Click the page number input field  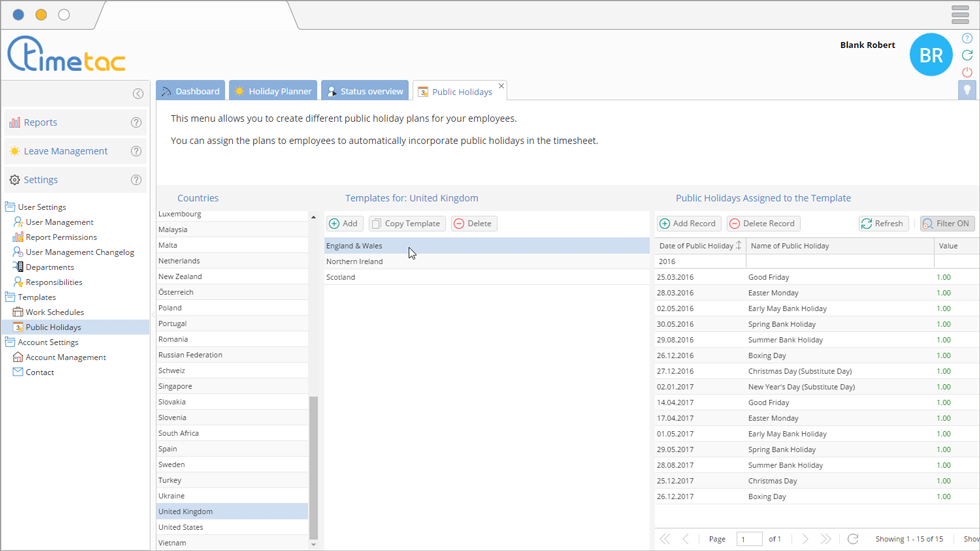click(x=749, y=539)
